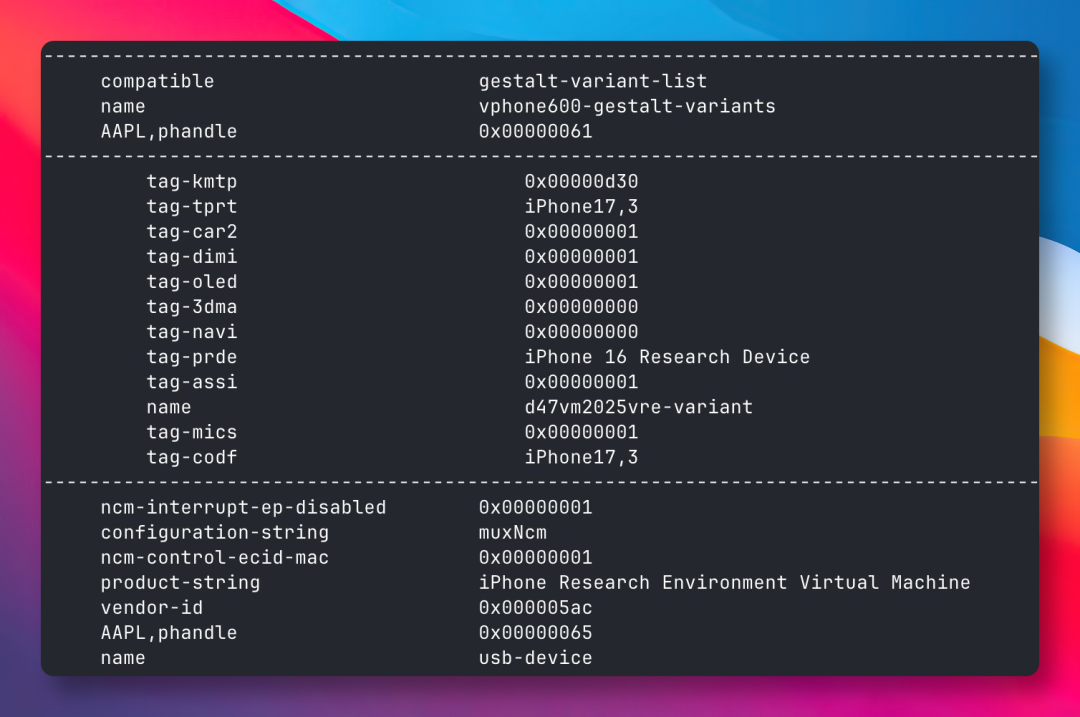1080x717 pixels.
Task: Select the iPhone Research Environment Virtual Machine text
Action: 724,582
